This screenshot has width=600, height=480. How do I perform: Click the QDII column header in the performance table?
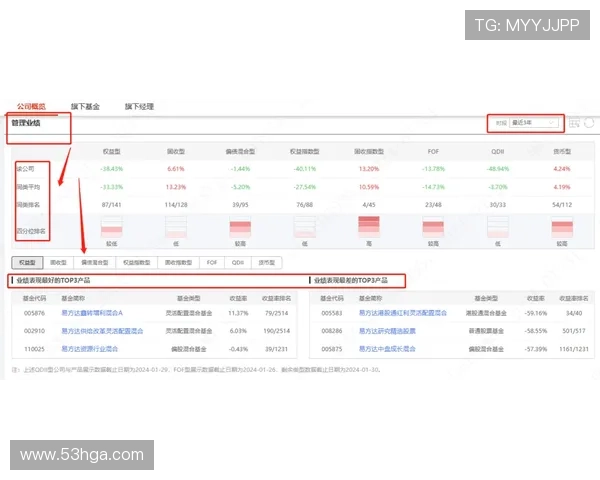[x=498, y=152]
